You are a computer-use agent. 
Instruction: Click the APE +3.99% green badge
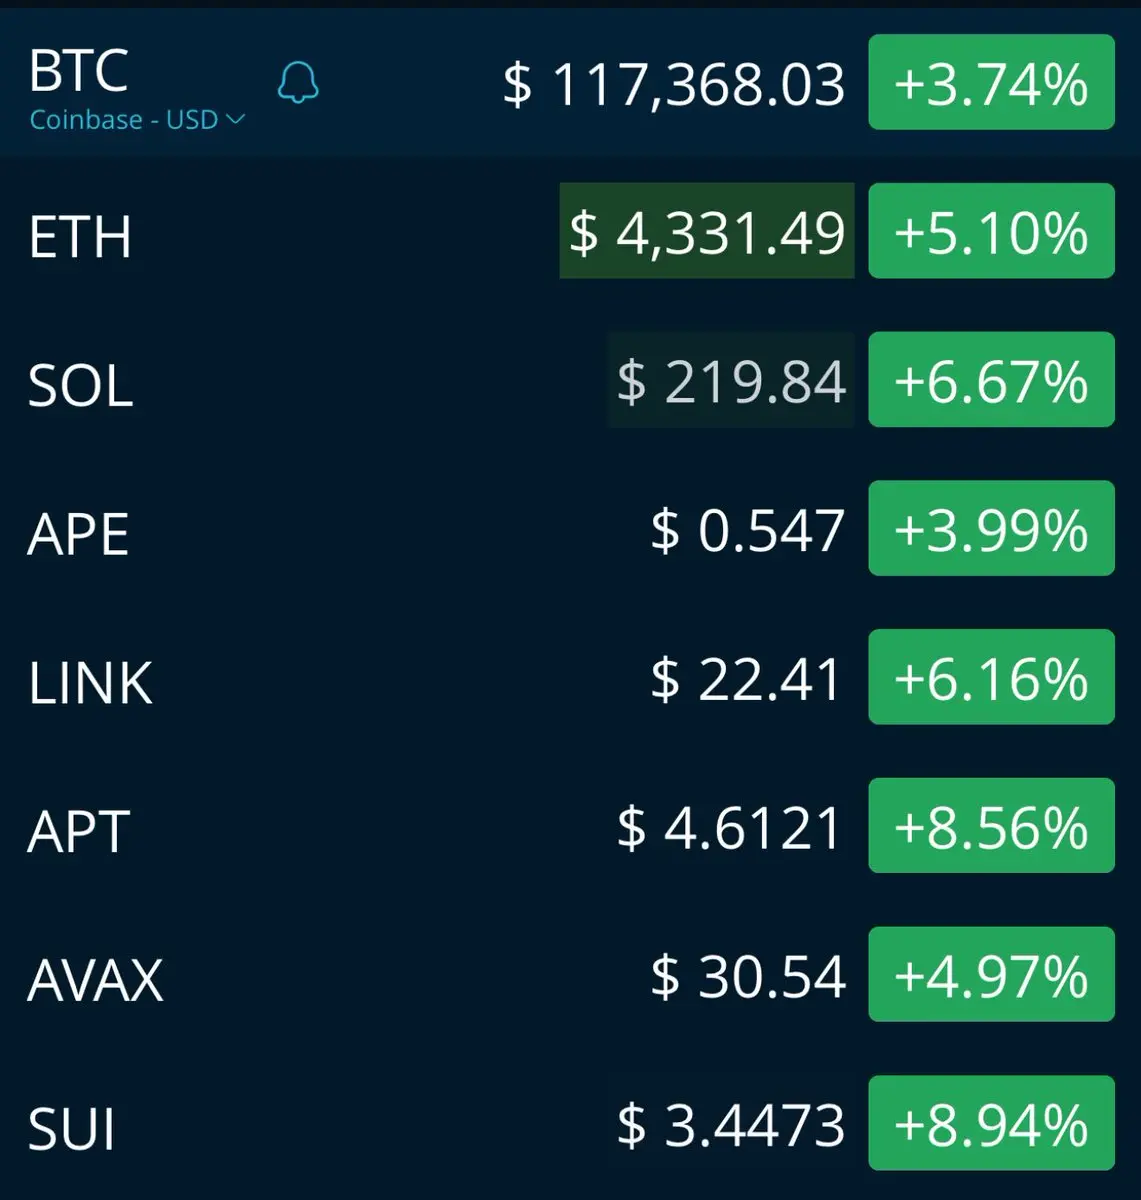click(991, 529)
